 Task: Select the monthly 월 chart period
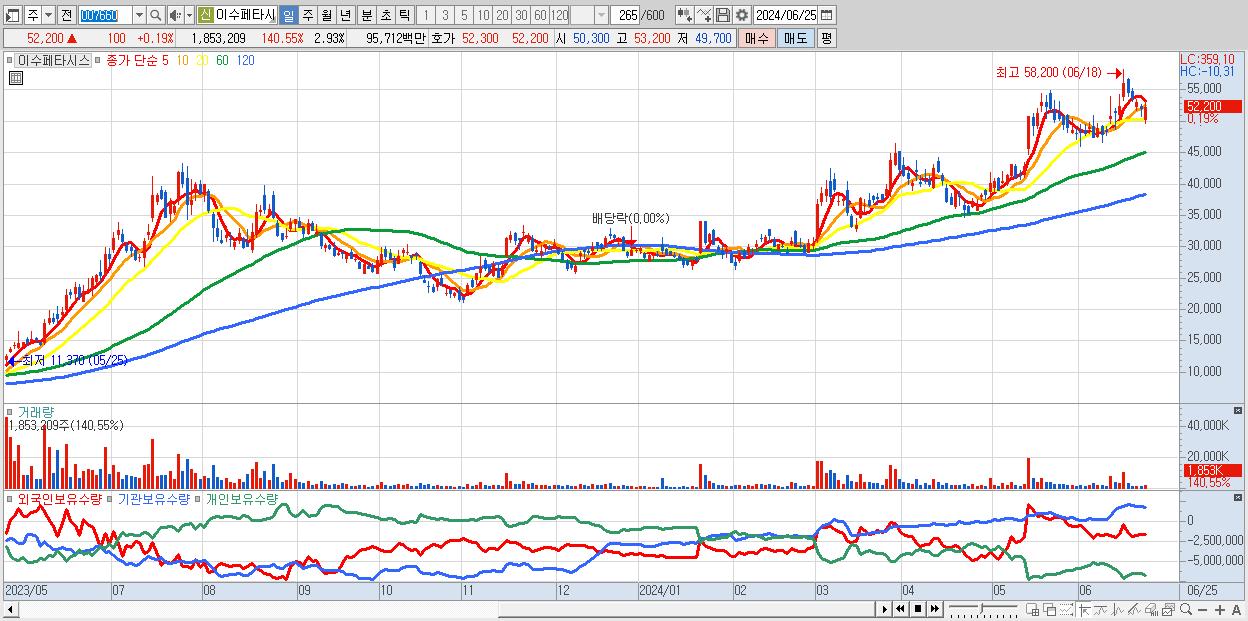327,15
